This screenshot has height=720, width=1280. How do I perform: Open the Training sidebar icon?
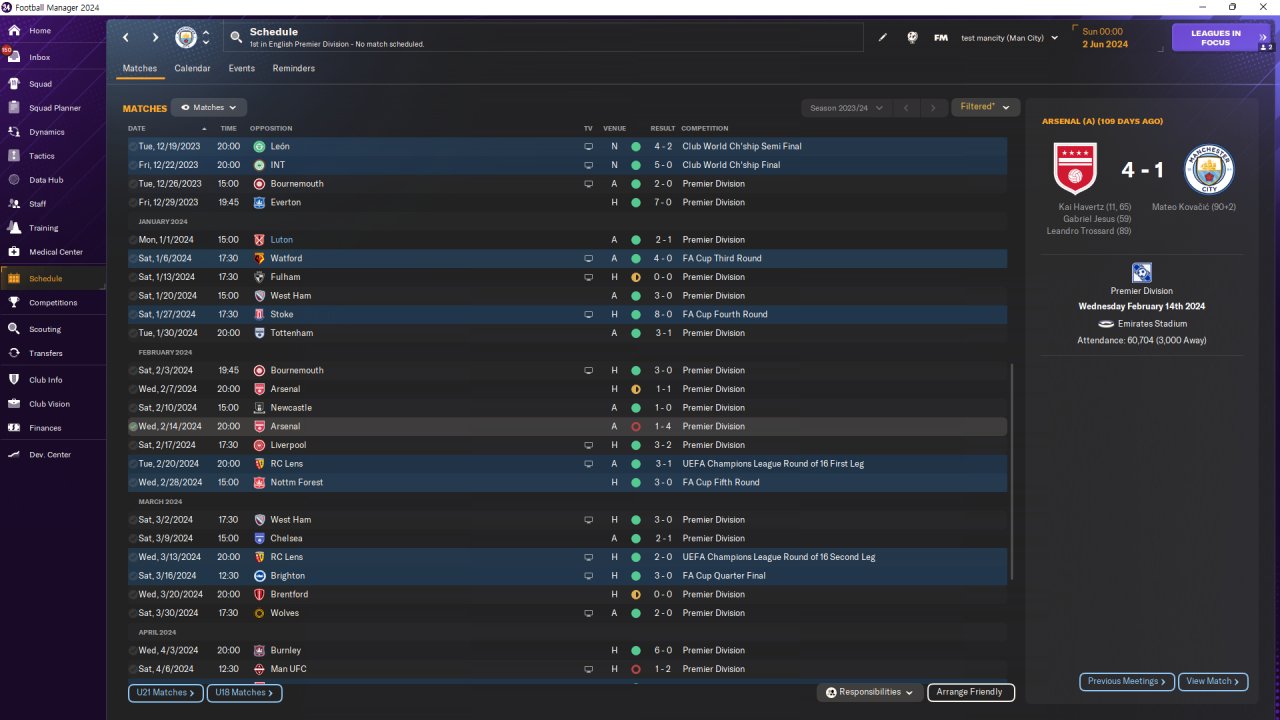[x=14, y=228]
